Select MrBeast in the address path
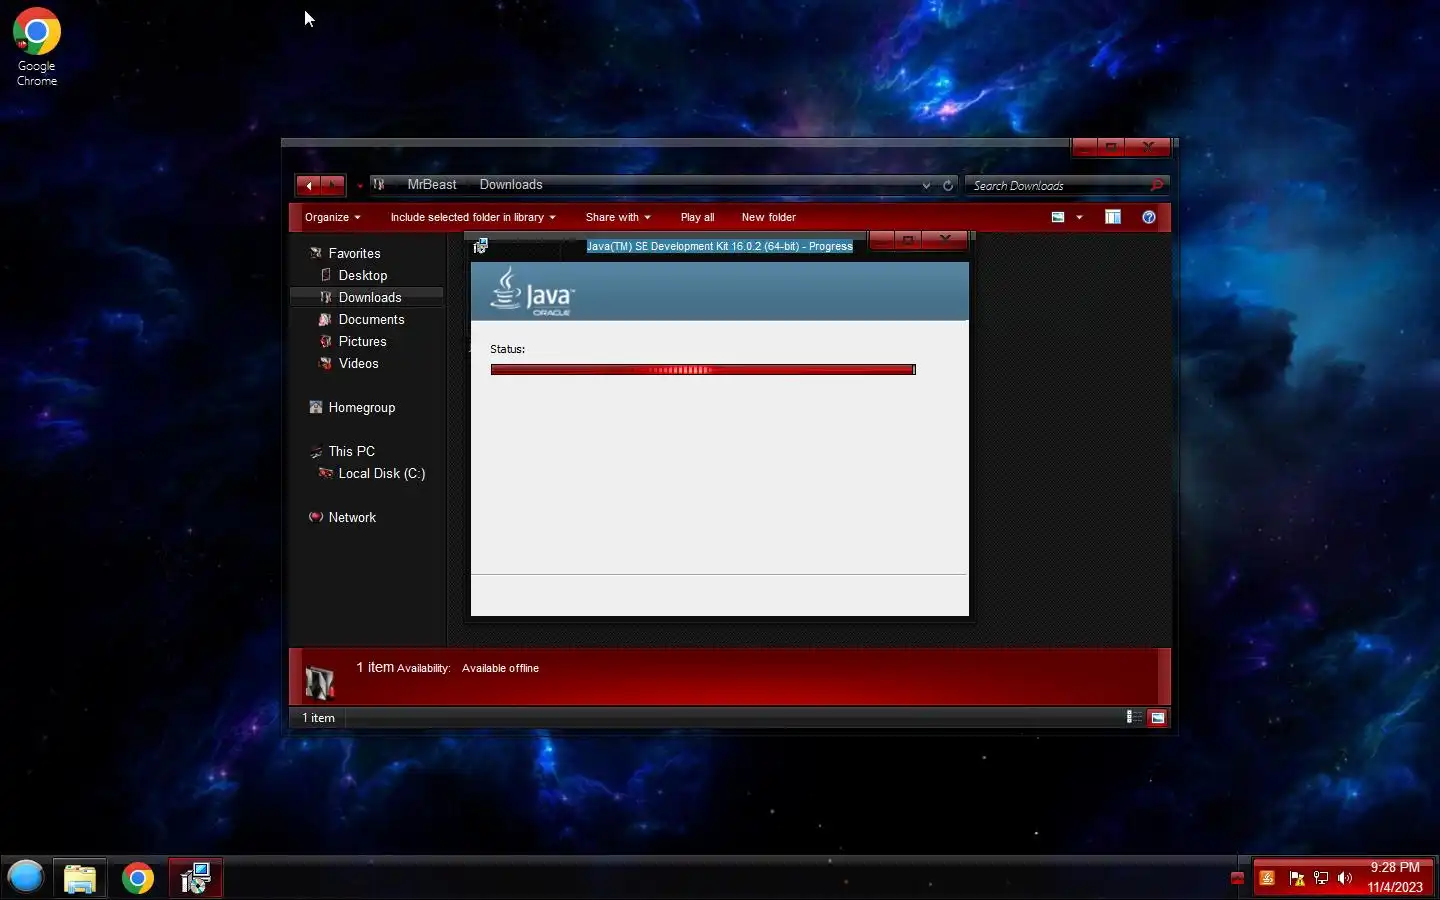Screen dimensions: 1440x900 [432, 185]
